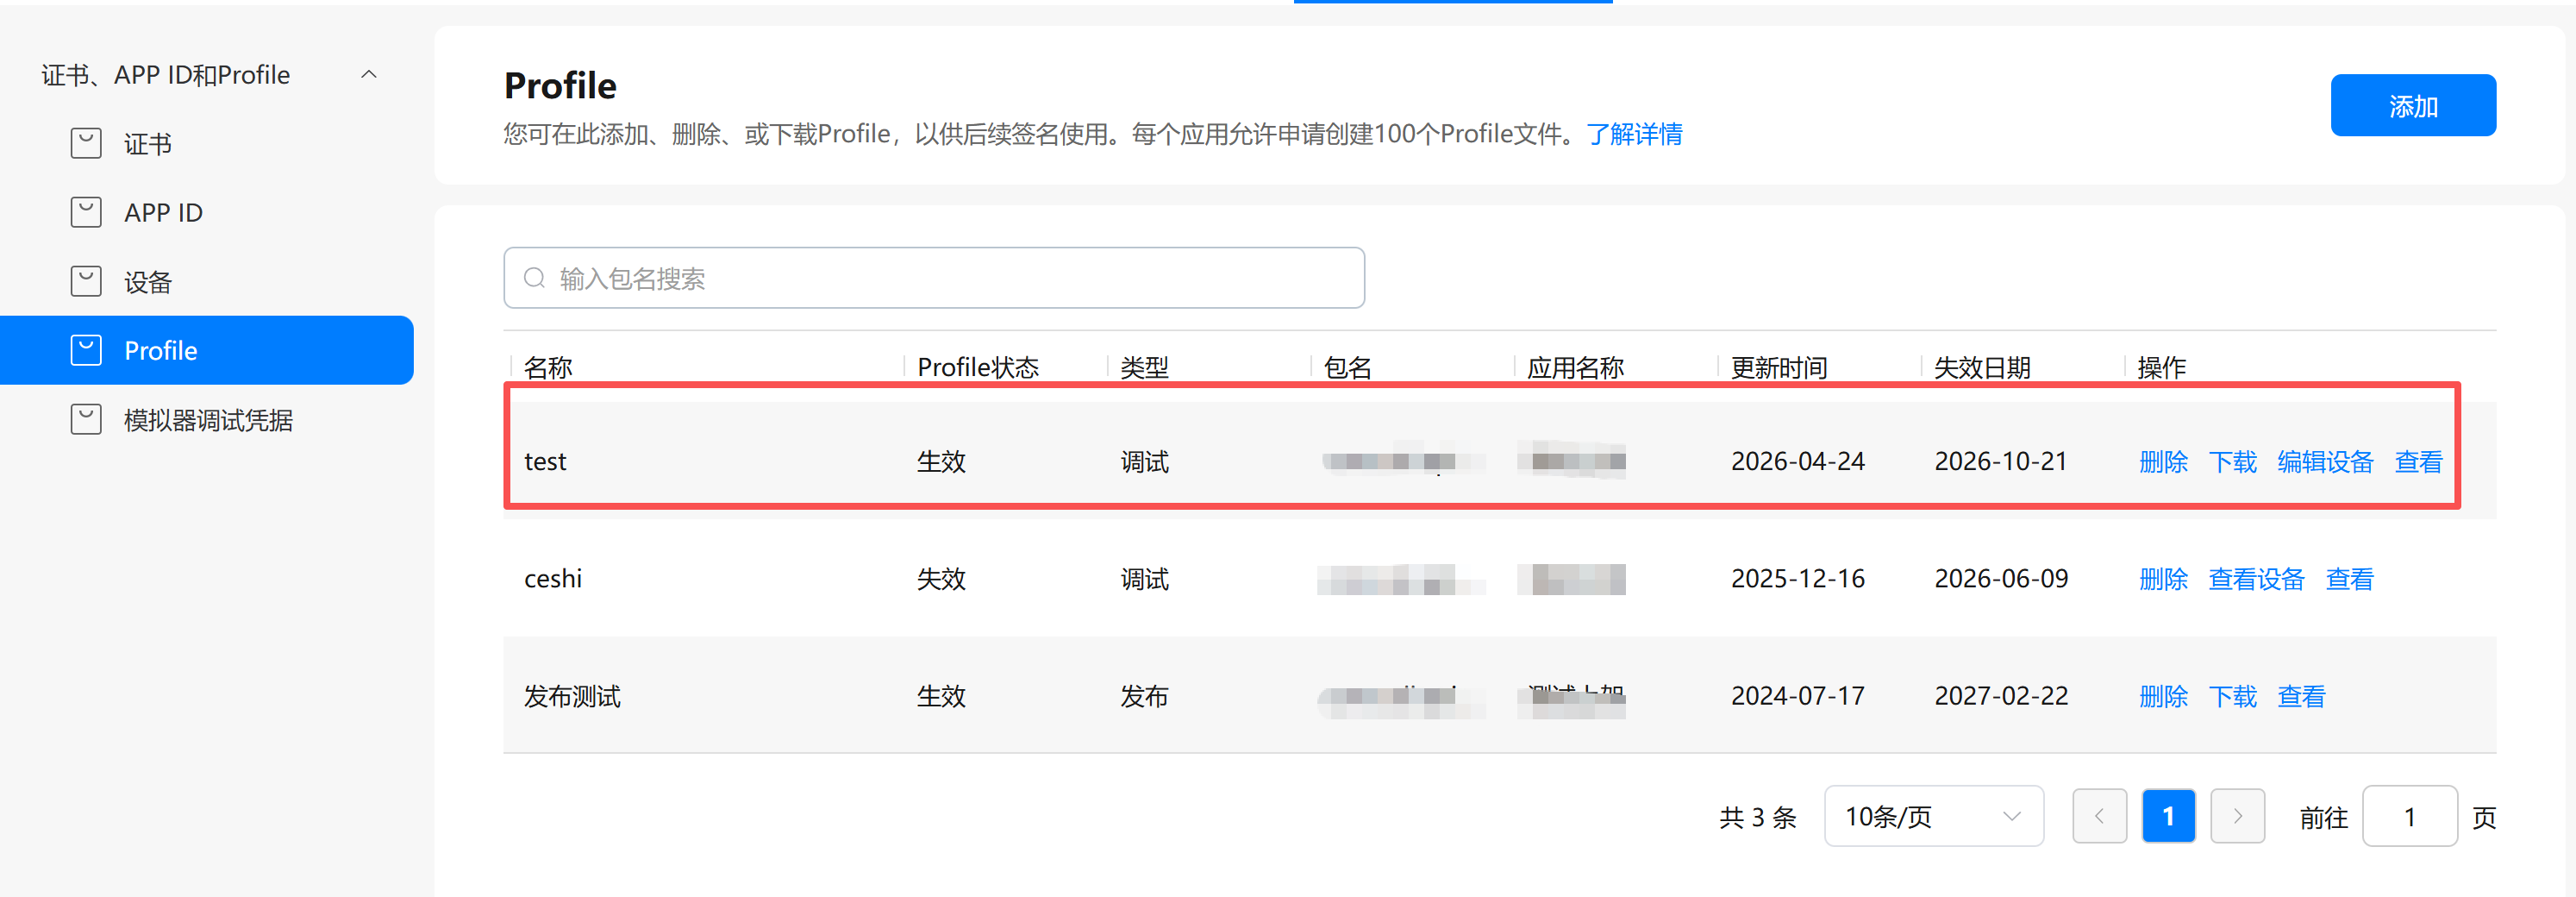Viewport: 2576px width, 897px height.
Task: Click the 2025-12-16 update date
Action: (x=1797, y=578)
